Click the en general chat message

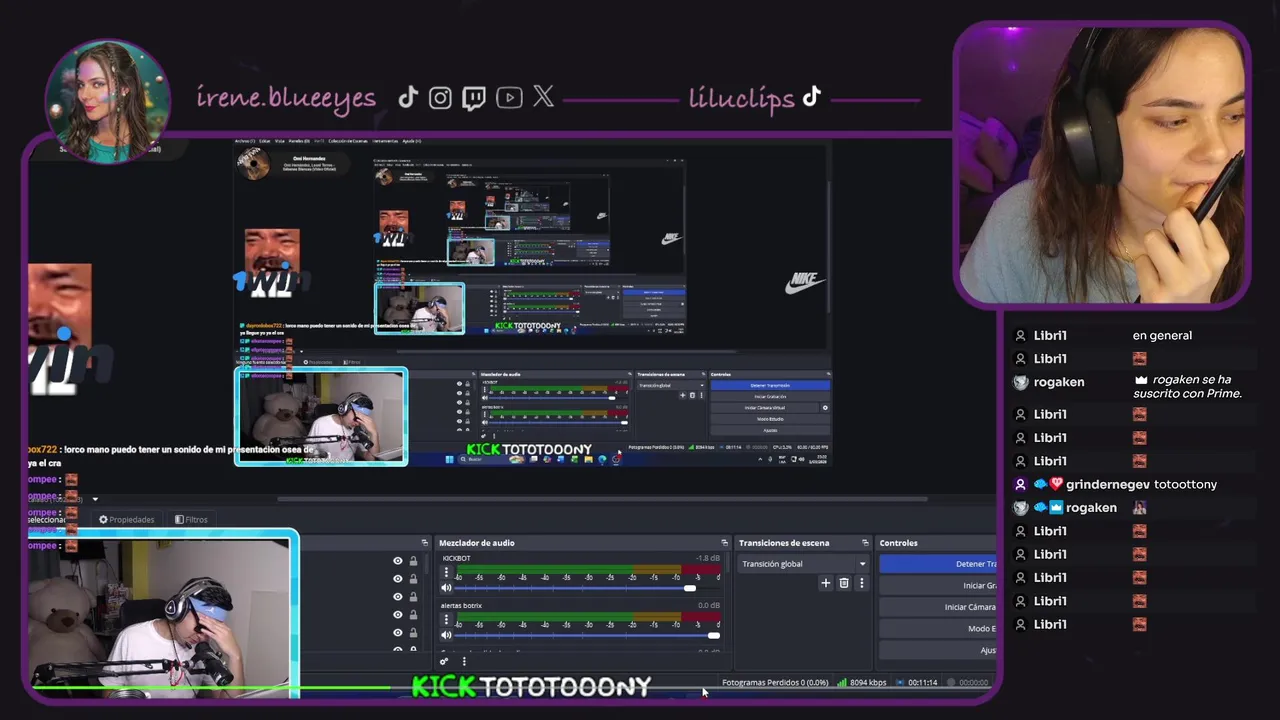(x=1162, y=335)
